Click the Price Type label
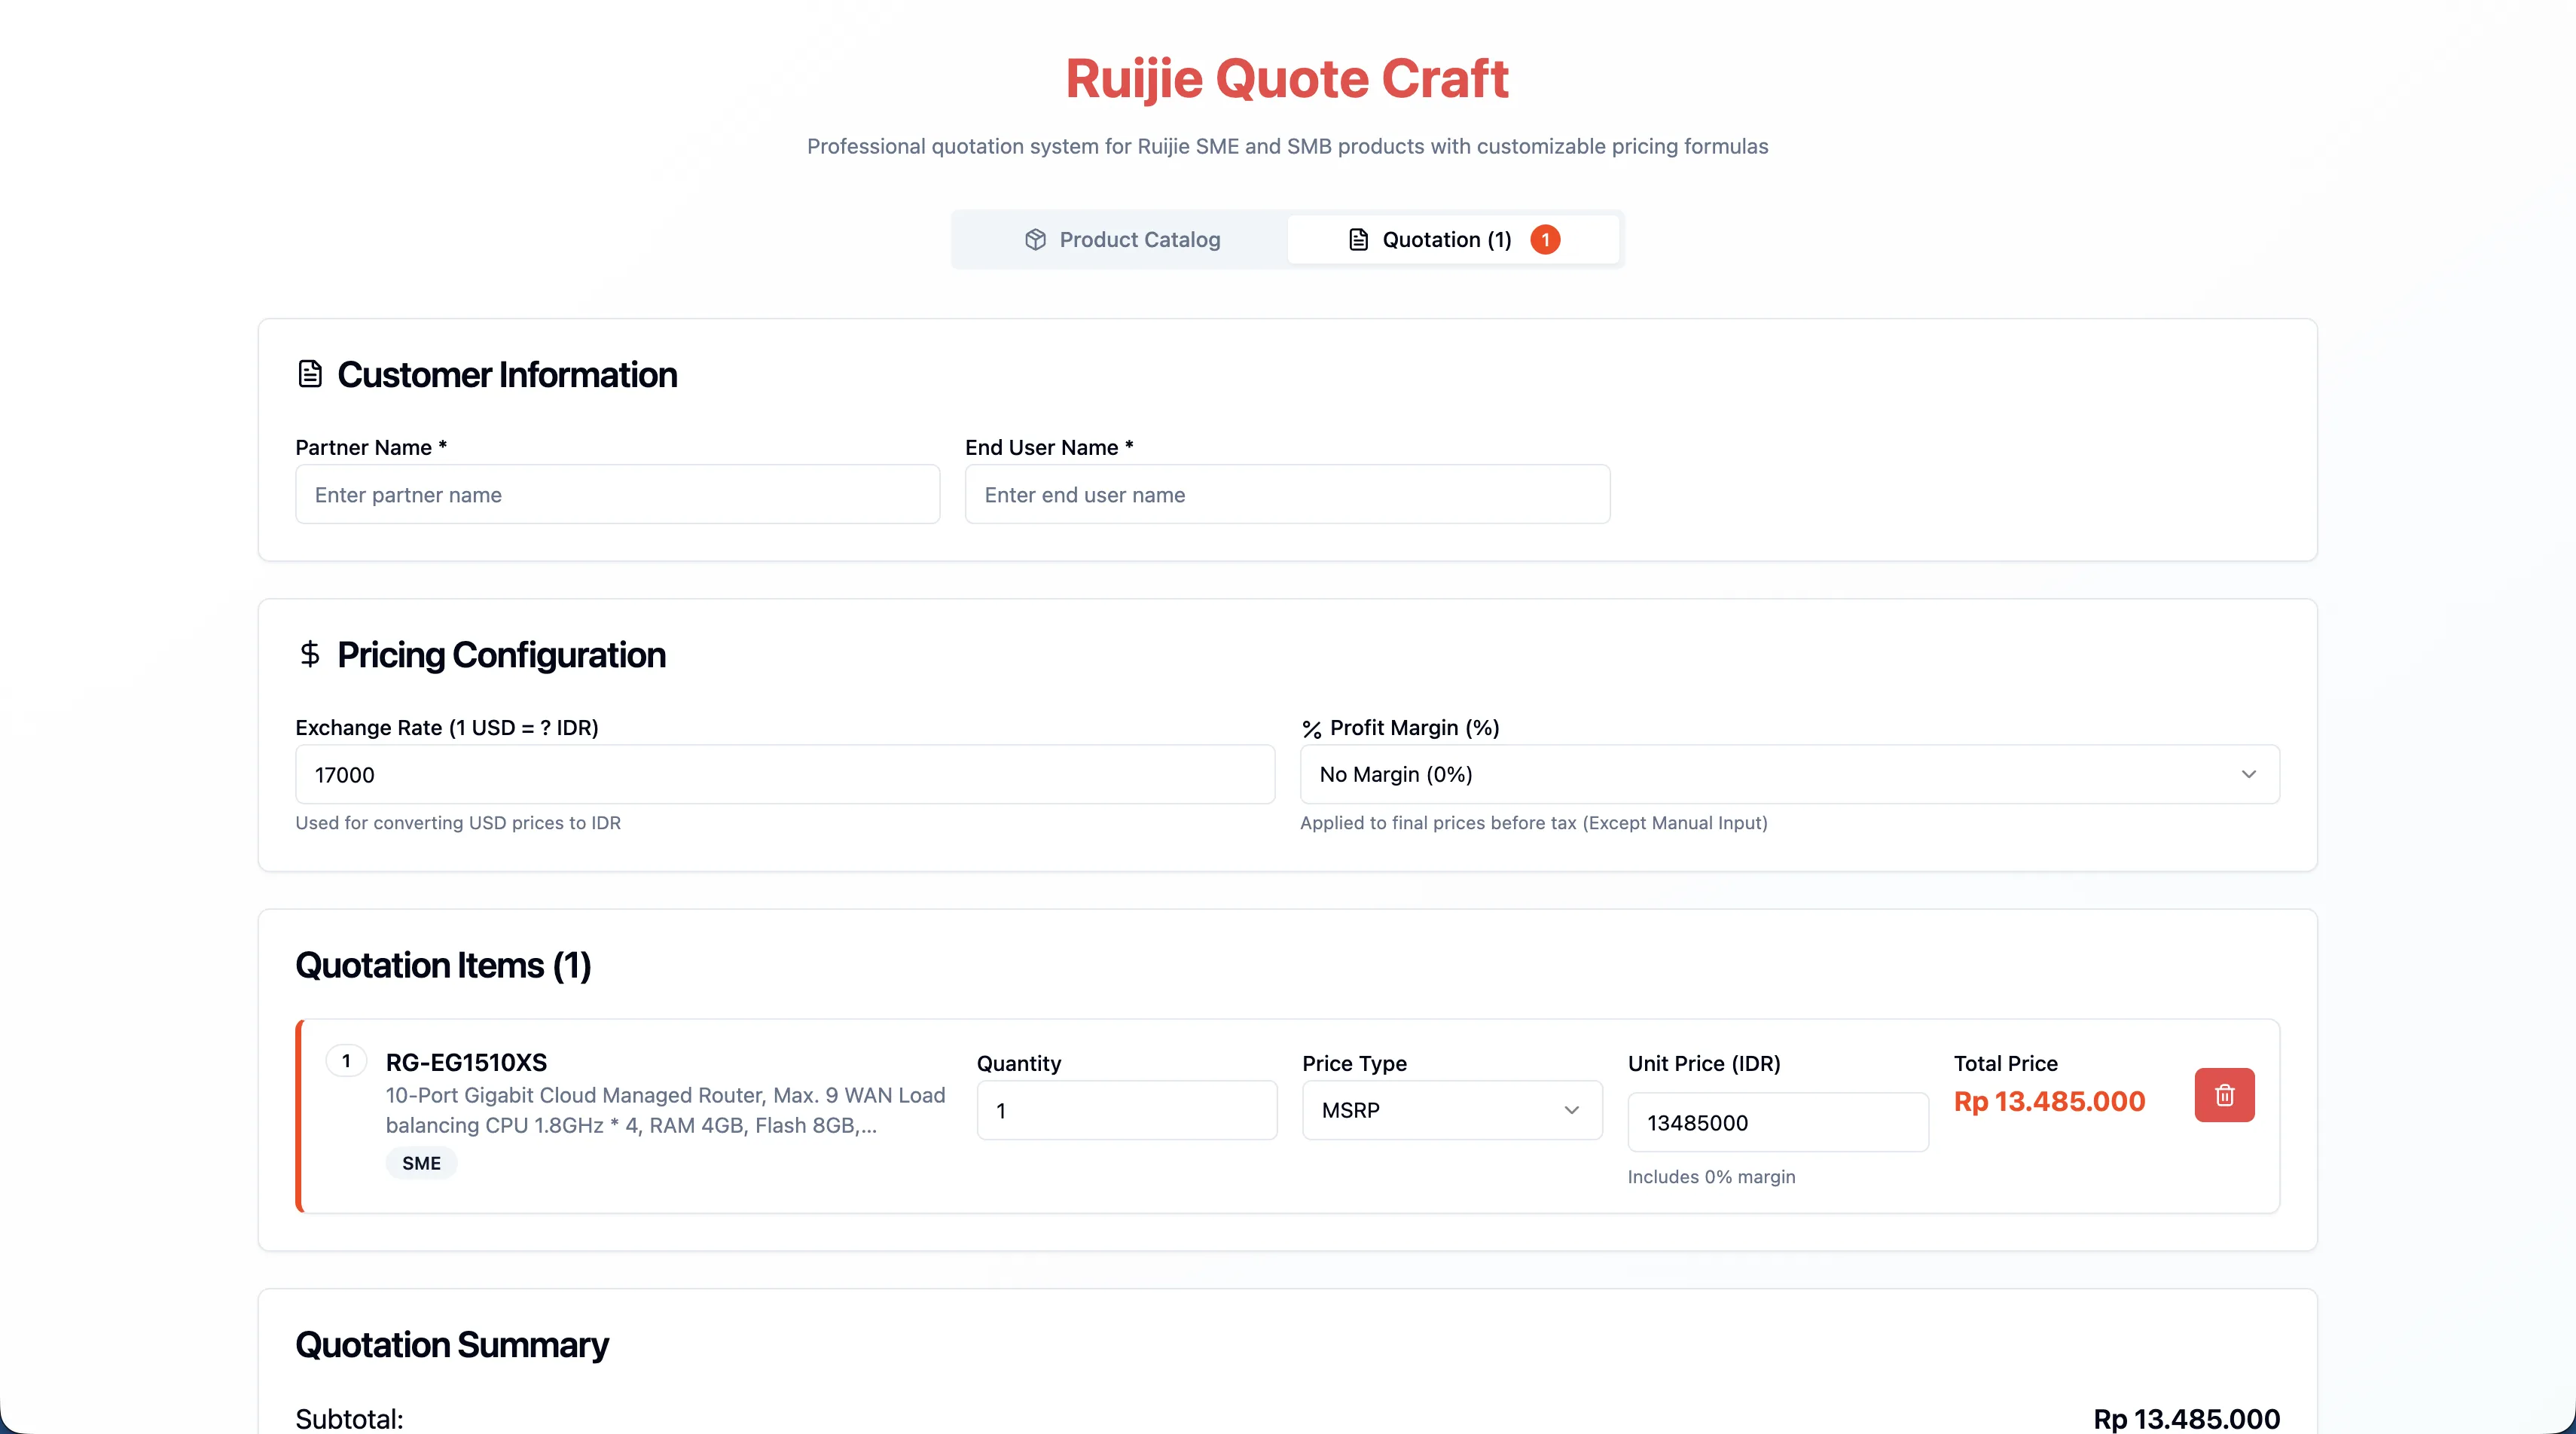 (x=1354, y=1063)
